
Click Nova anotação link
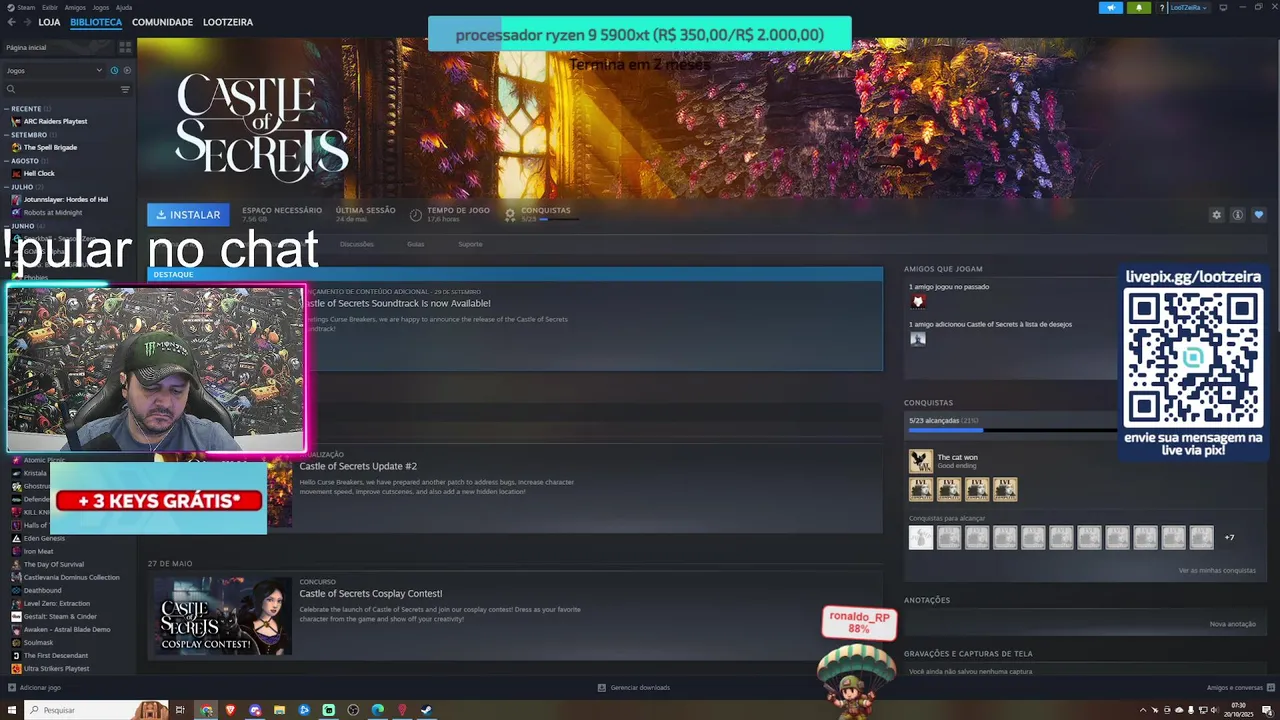tap(1232, 624)
